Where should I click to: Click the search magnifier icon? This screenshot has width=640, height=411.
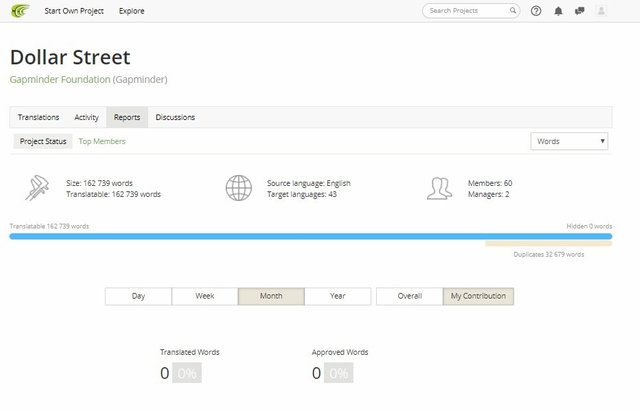(513, 11)
